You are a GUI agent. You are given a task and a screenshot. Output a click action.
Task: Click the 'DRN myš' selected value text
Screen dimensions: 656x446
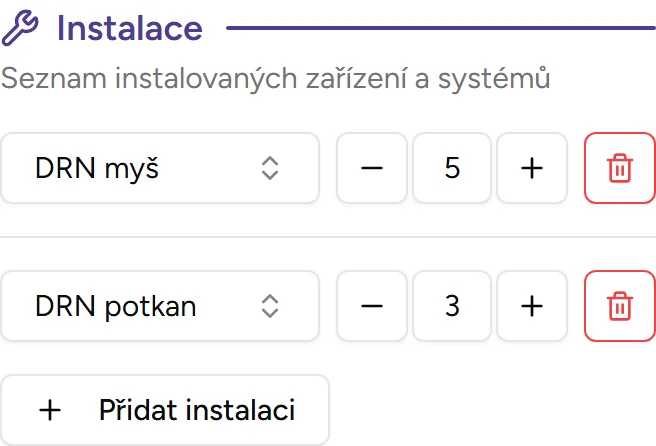click(x=97, y=168)
